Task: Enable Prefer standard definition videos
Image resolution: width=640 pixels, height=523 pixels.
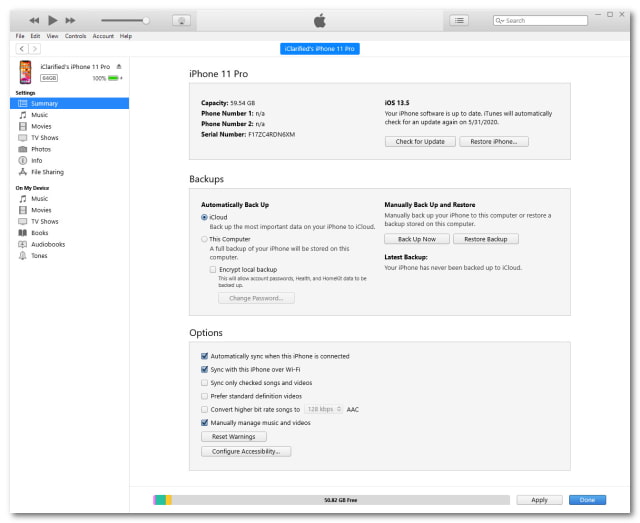Action: click(204, 396)
